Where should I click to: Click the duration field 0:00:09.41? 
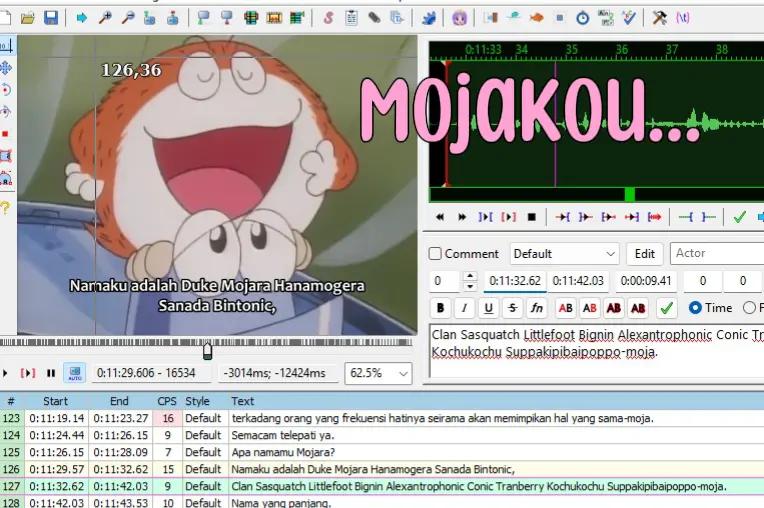point(646,281)
